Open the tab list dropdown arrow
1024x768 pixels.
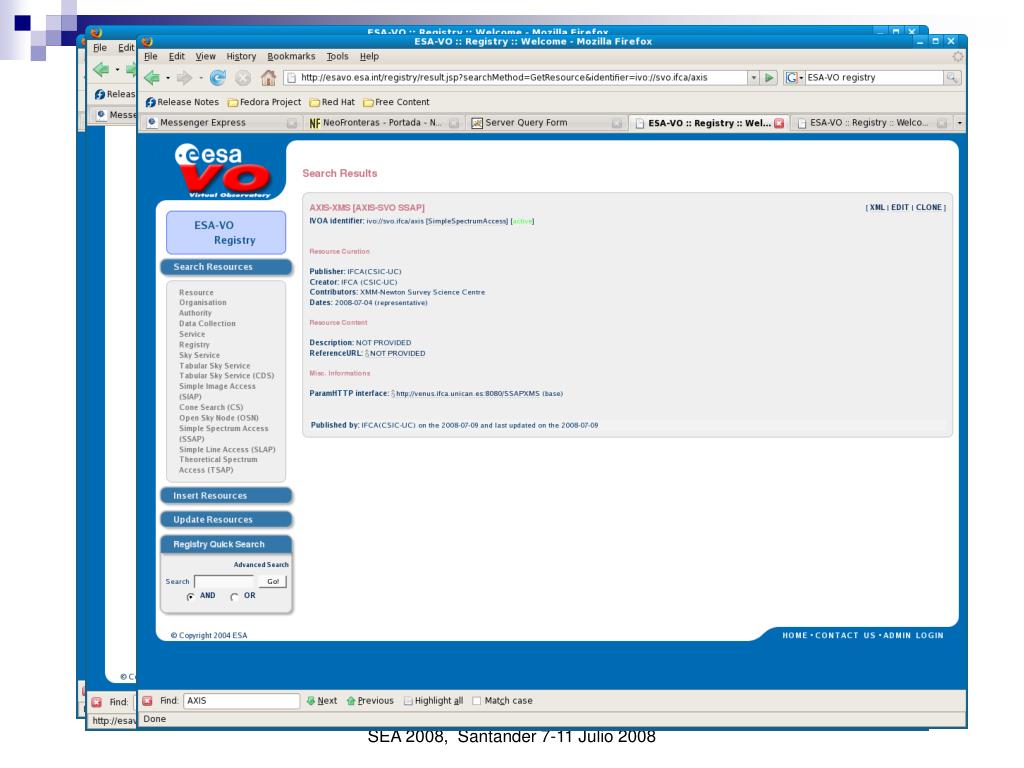pos(959,123)
